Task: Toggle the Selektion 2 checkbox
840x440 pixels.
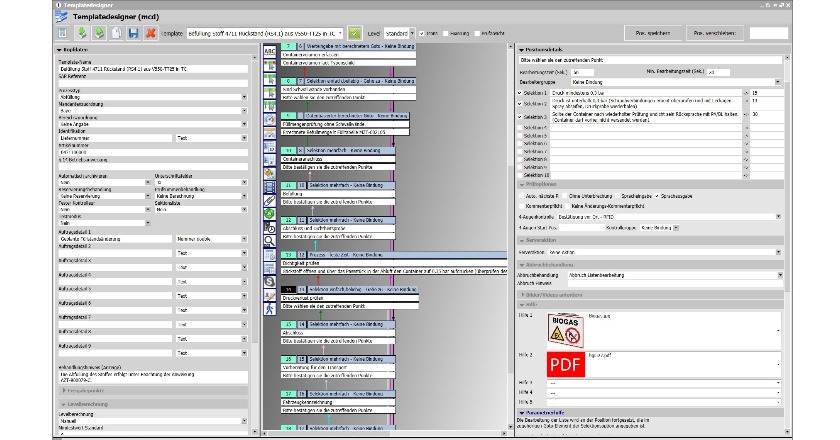Action: pos(520,103)
